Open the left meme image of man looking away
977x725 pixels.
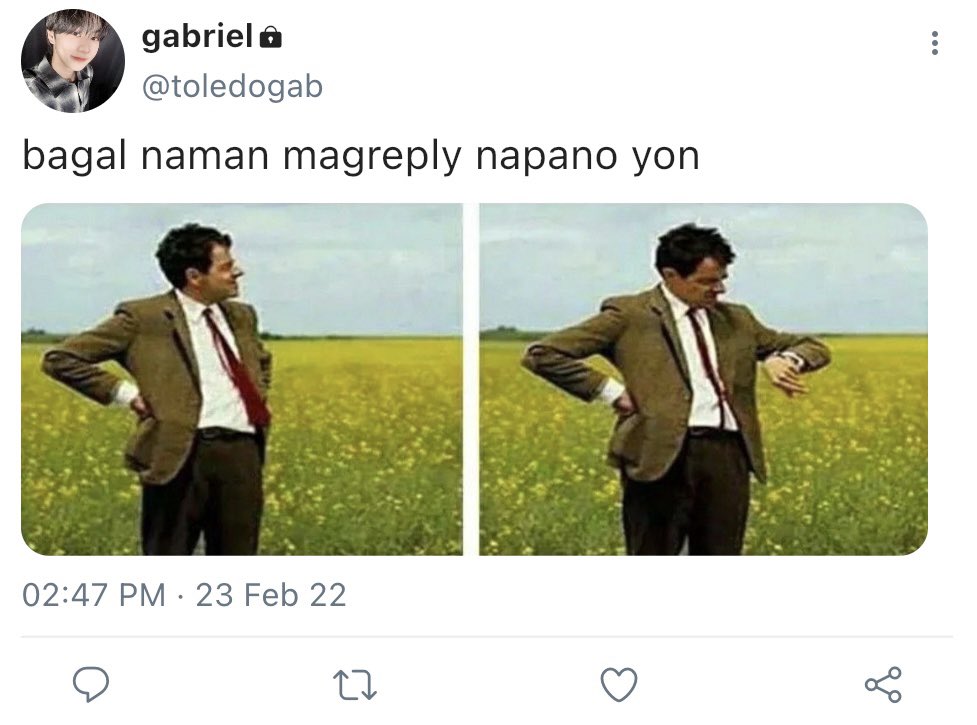pyautogui.click(x=242, y=379)
